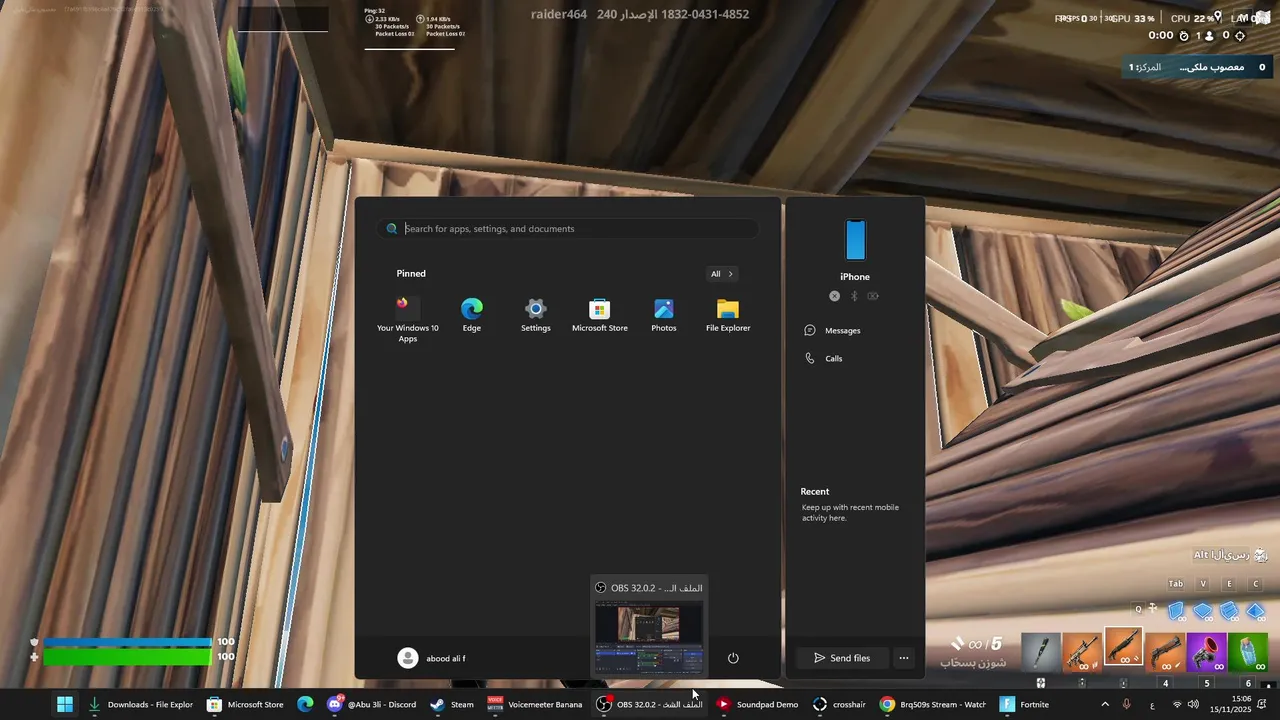
Task: Click the blue shield bar
Action: pyautogui.click(x=127, y=642)
